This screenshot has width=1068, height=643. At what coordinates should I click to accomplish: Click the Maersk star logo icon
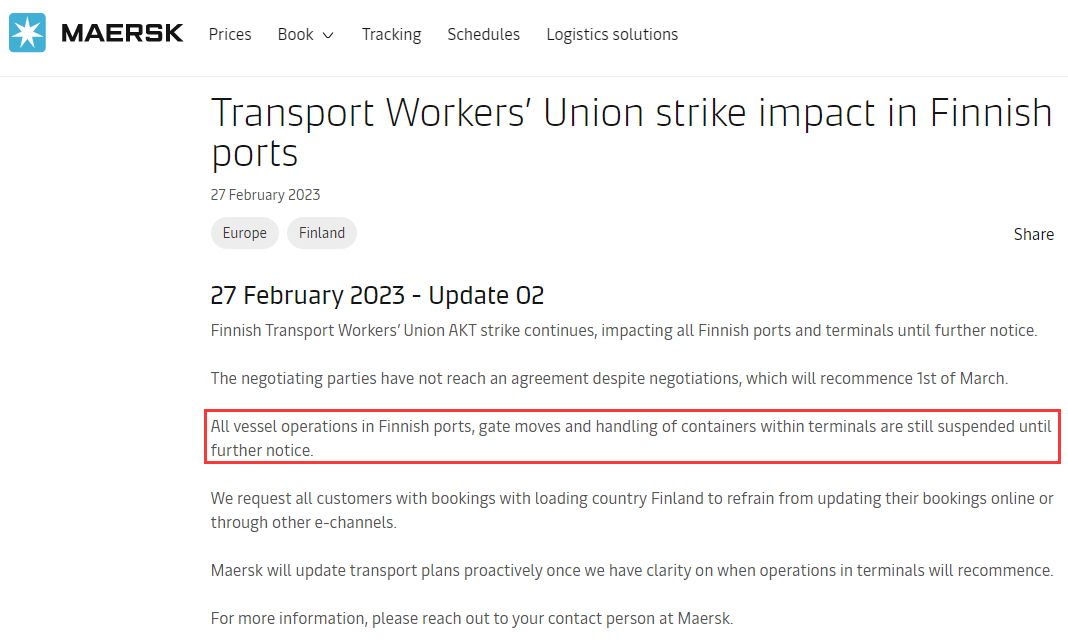[x=27, y=33]
